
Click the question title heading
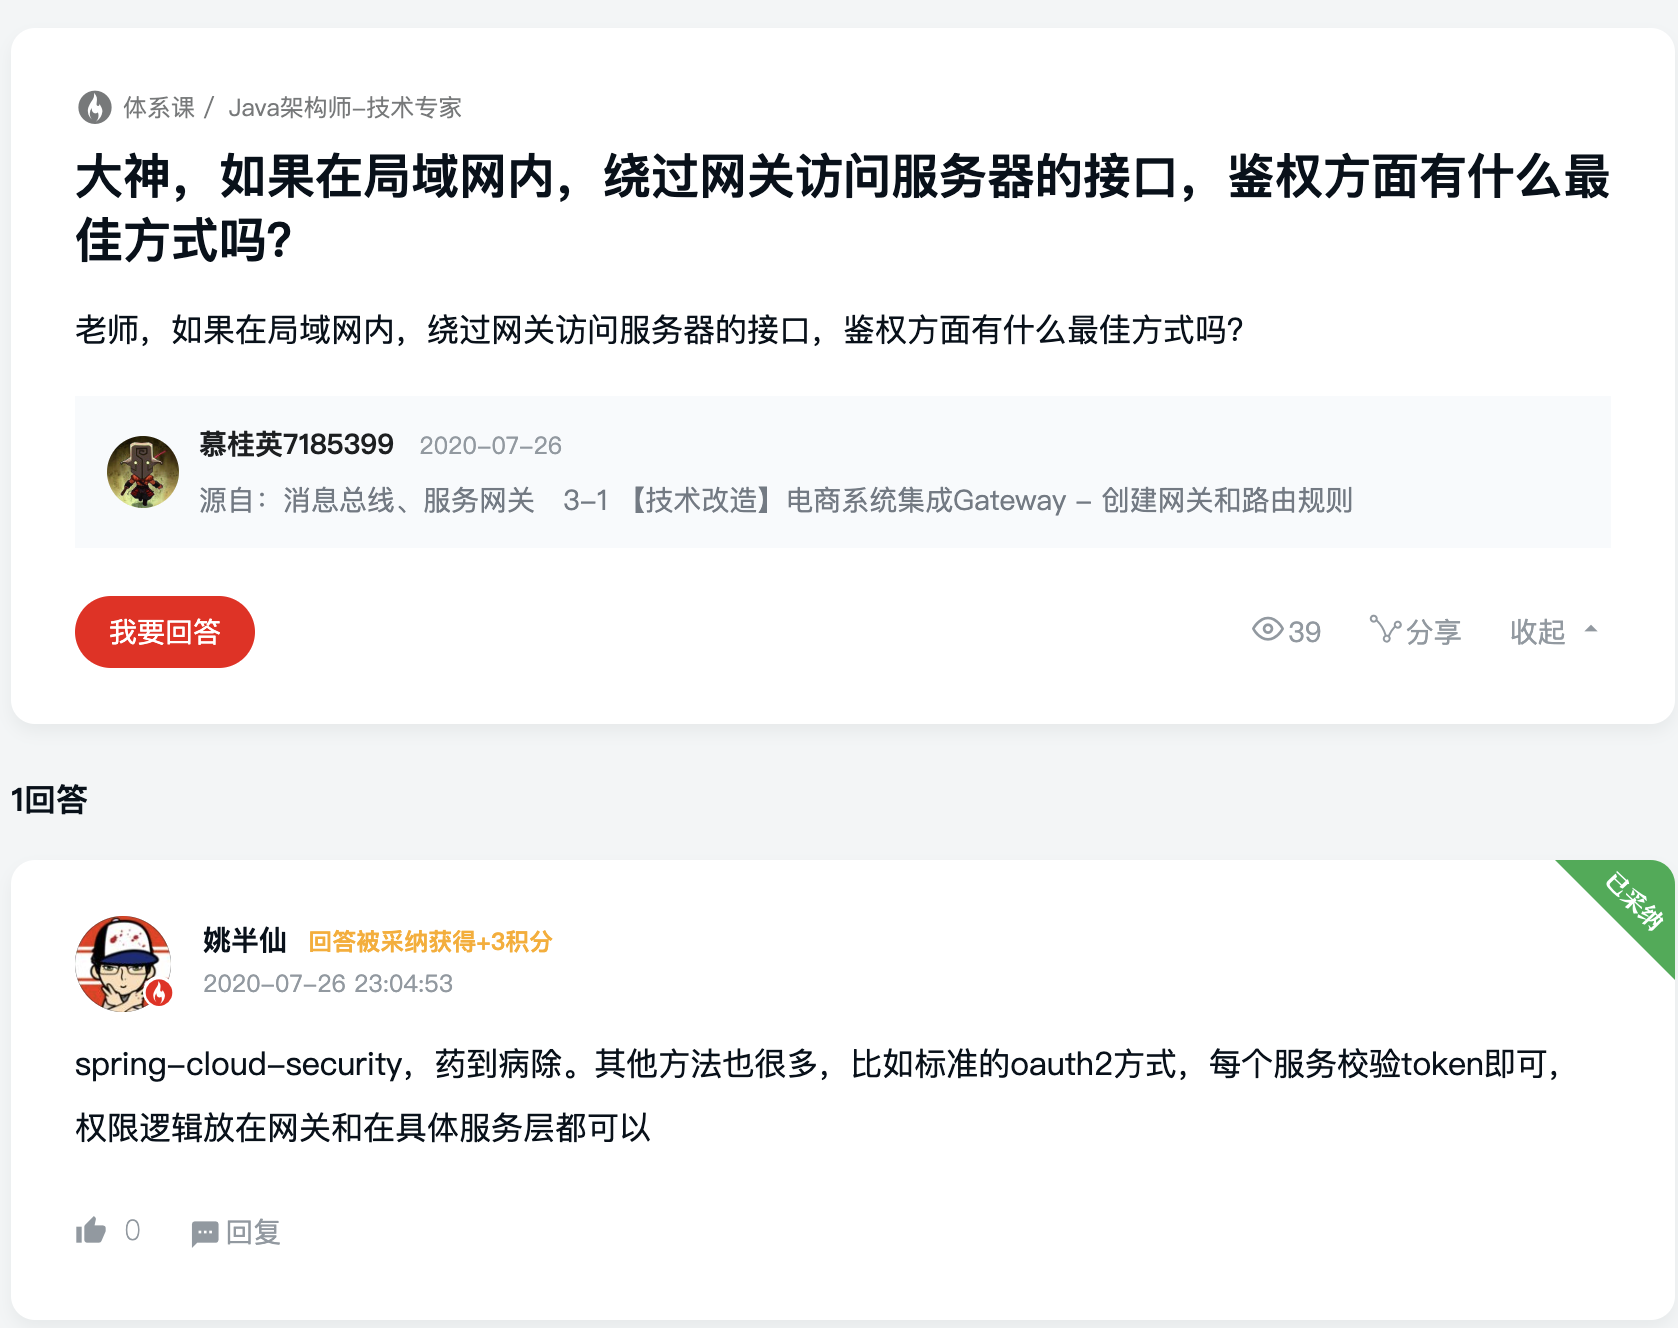click(842, 208)
